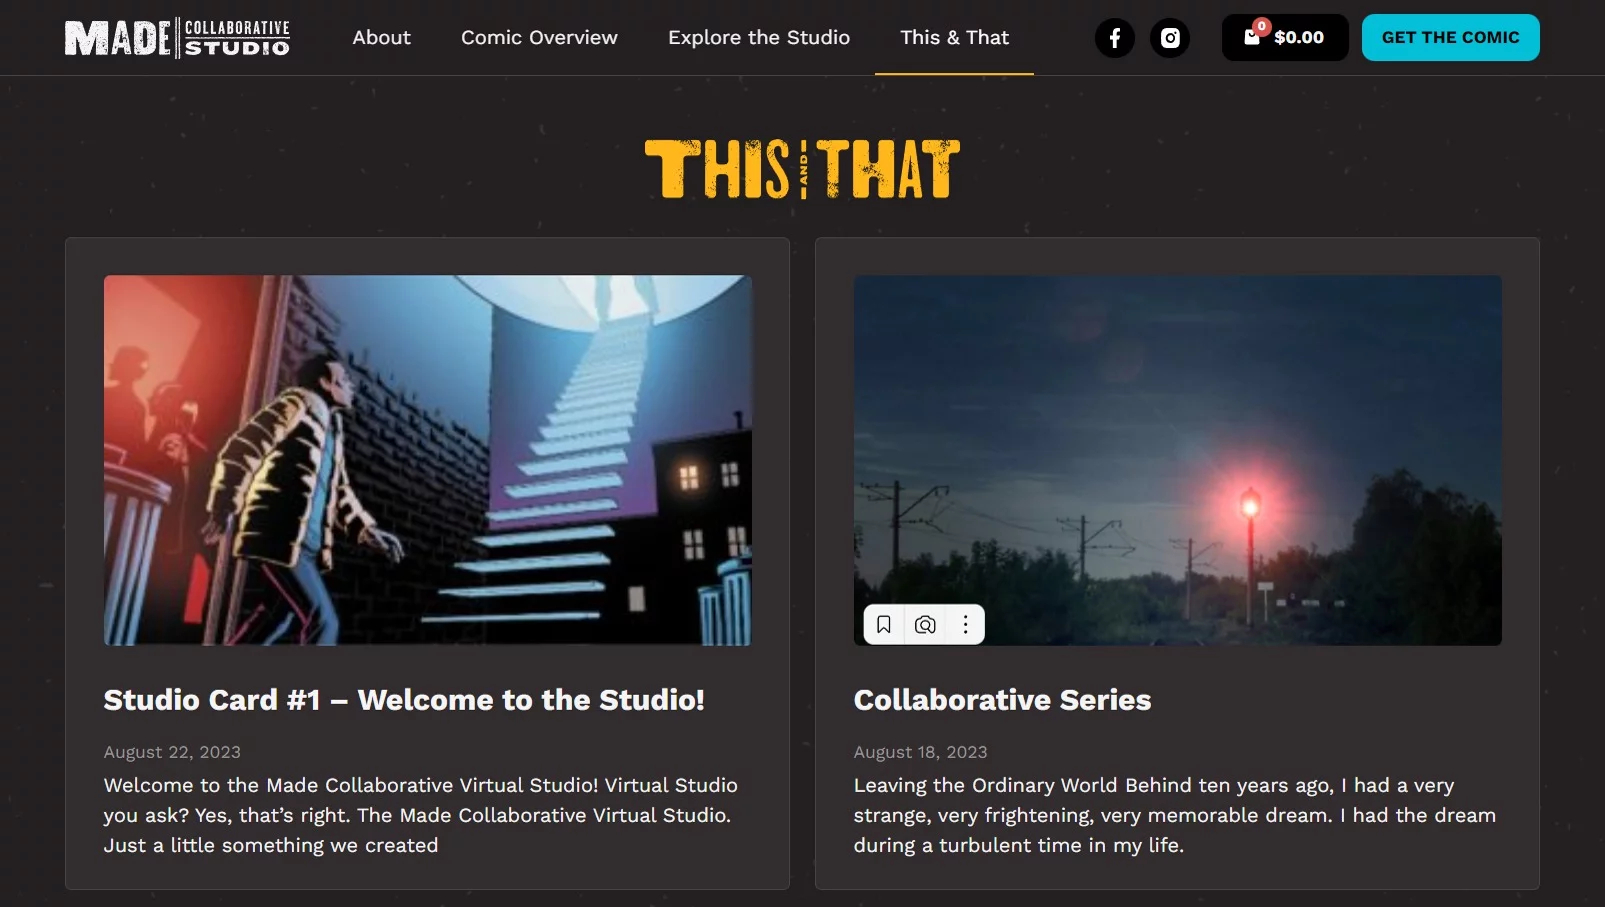Click the GET THE COMIC button
This screenshot has width=1605, height=907.
(1450, 38)
